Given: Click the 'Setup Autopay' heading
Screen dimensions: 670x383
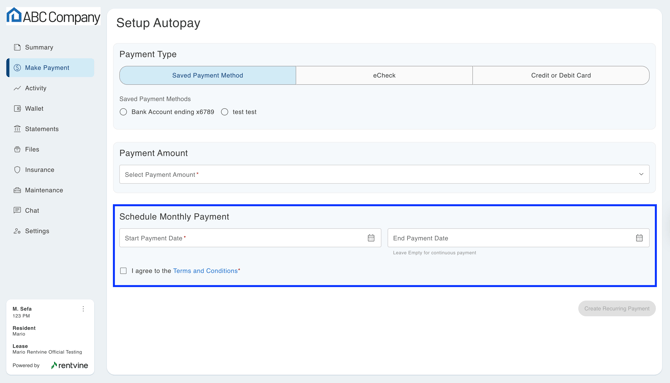Looking at the screenshot, I should point(158,23).
